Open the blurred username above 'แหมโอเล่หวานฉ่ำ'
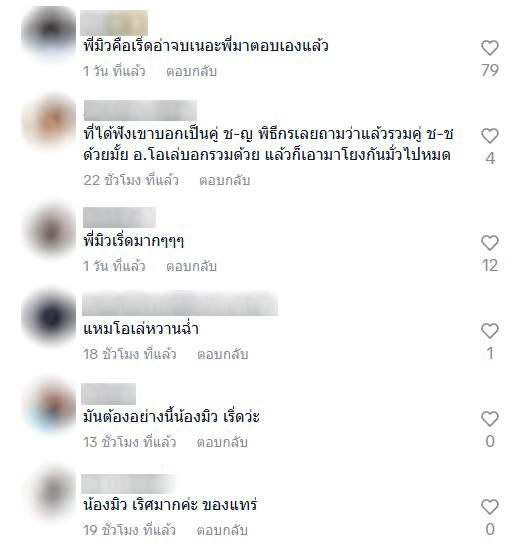This screenshot has width=529, height=553. tap(180, 303)
